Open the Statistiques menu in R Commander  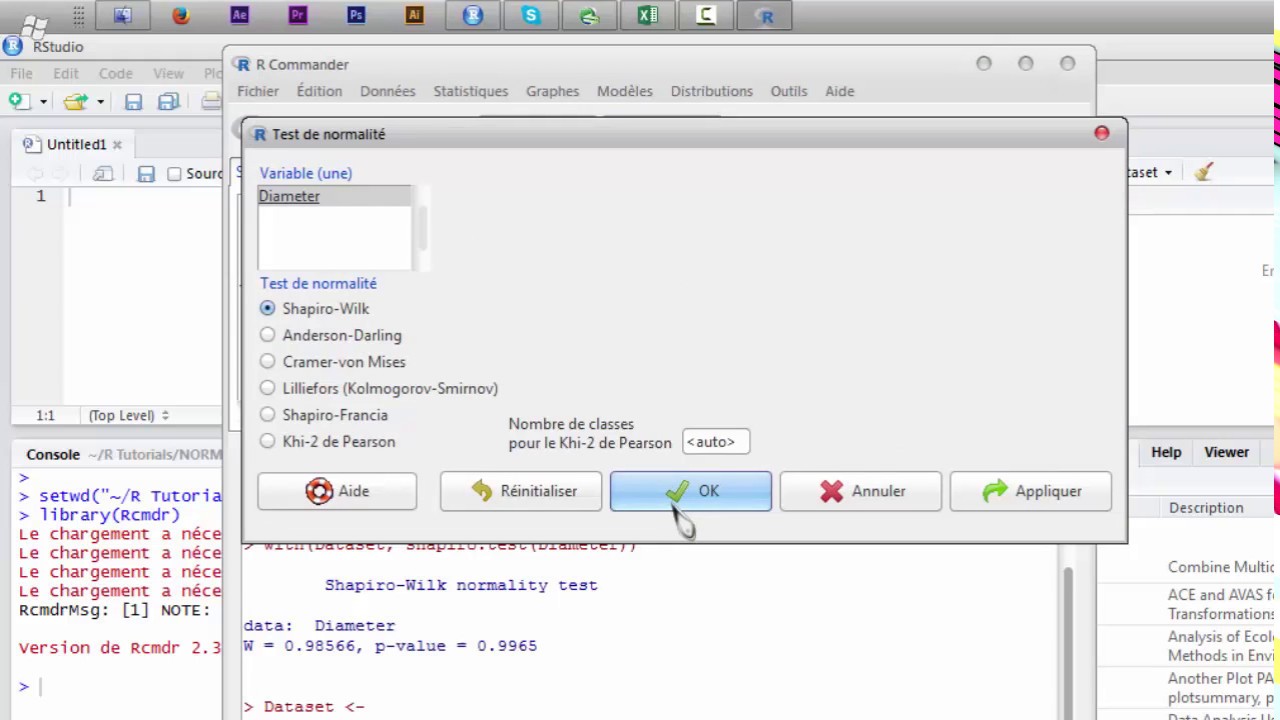471,91
